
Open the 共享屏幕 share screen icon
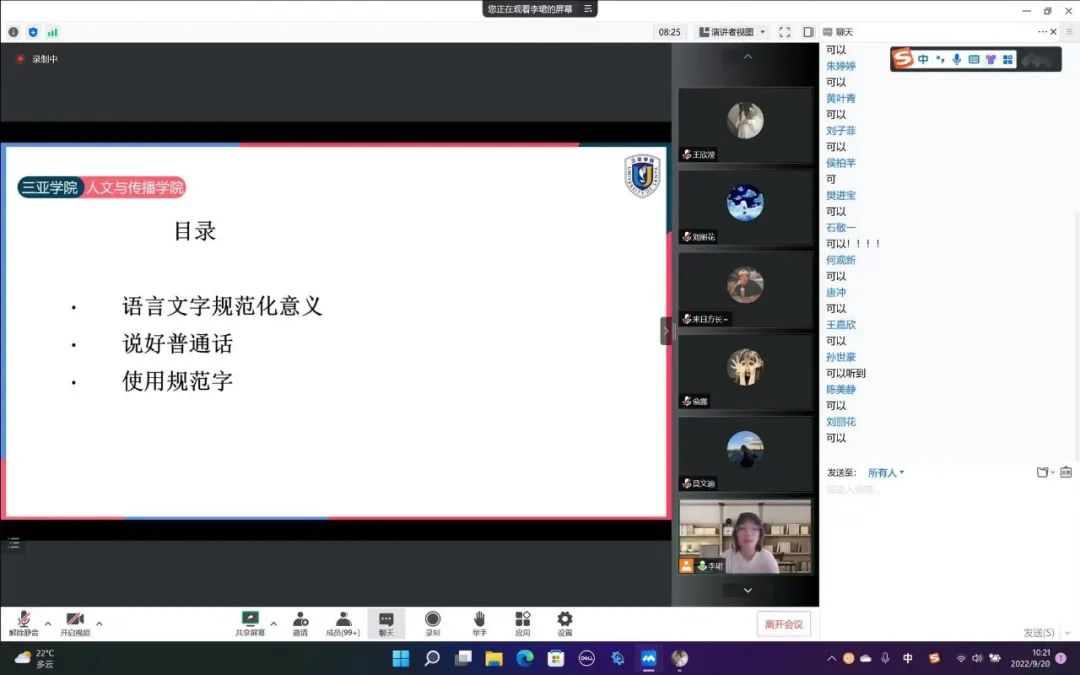250,620
